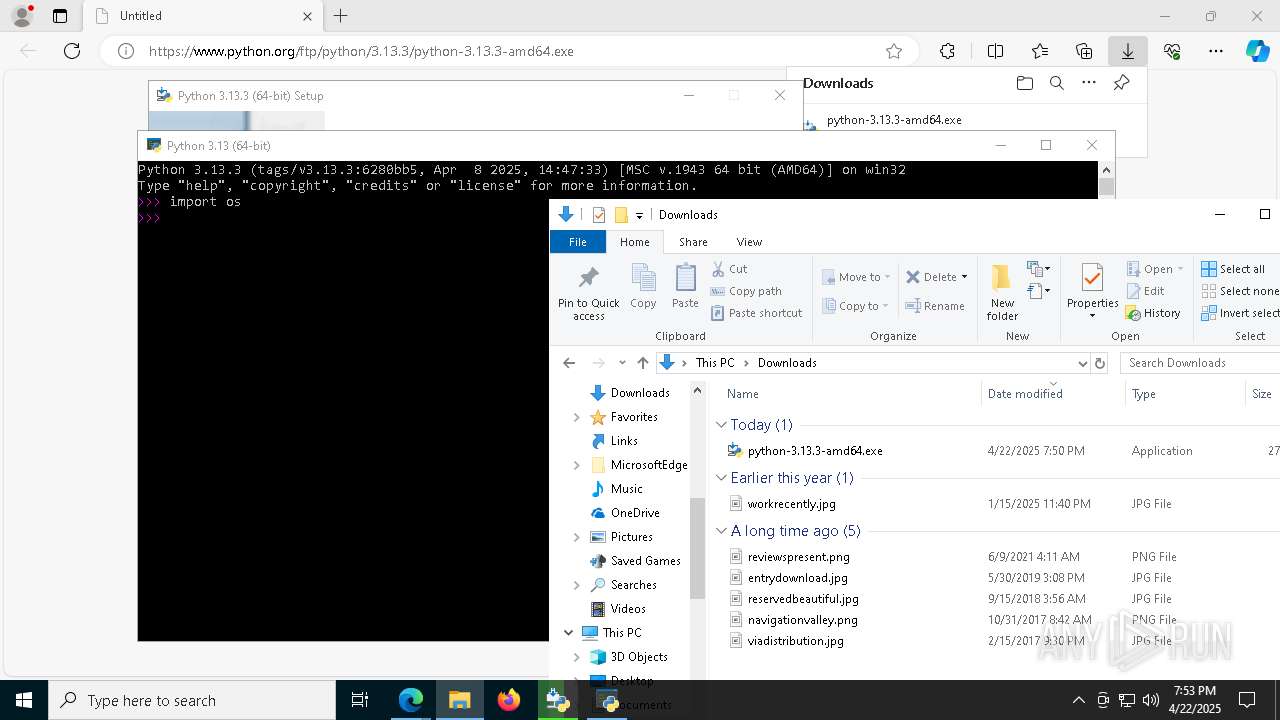Open Browser essentials heart icon
This screenshot has width=1280, height=720.
click(x=1172, y=51)
